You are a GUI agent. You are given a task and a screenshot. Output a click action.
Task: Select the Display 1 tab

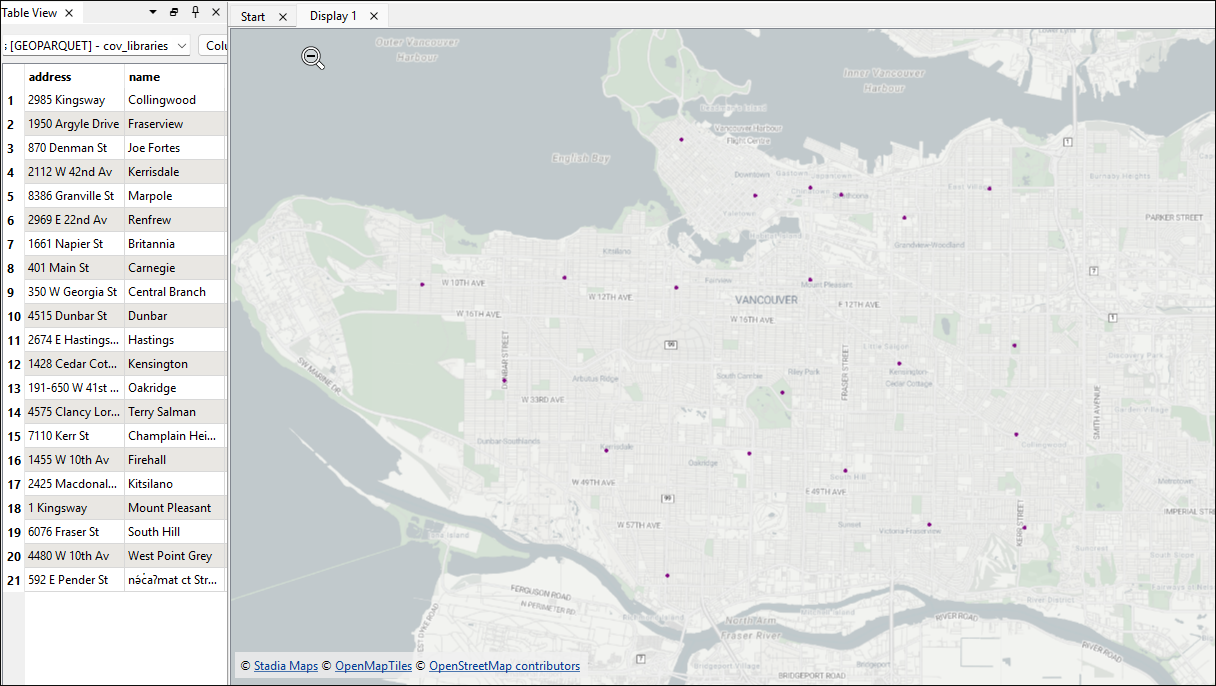(332, 17)
